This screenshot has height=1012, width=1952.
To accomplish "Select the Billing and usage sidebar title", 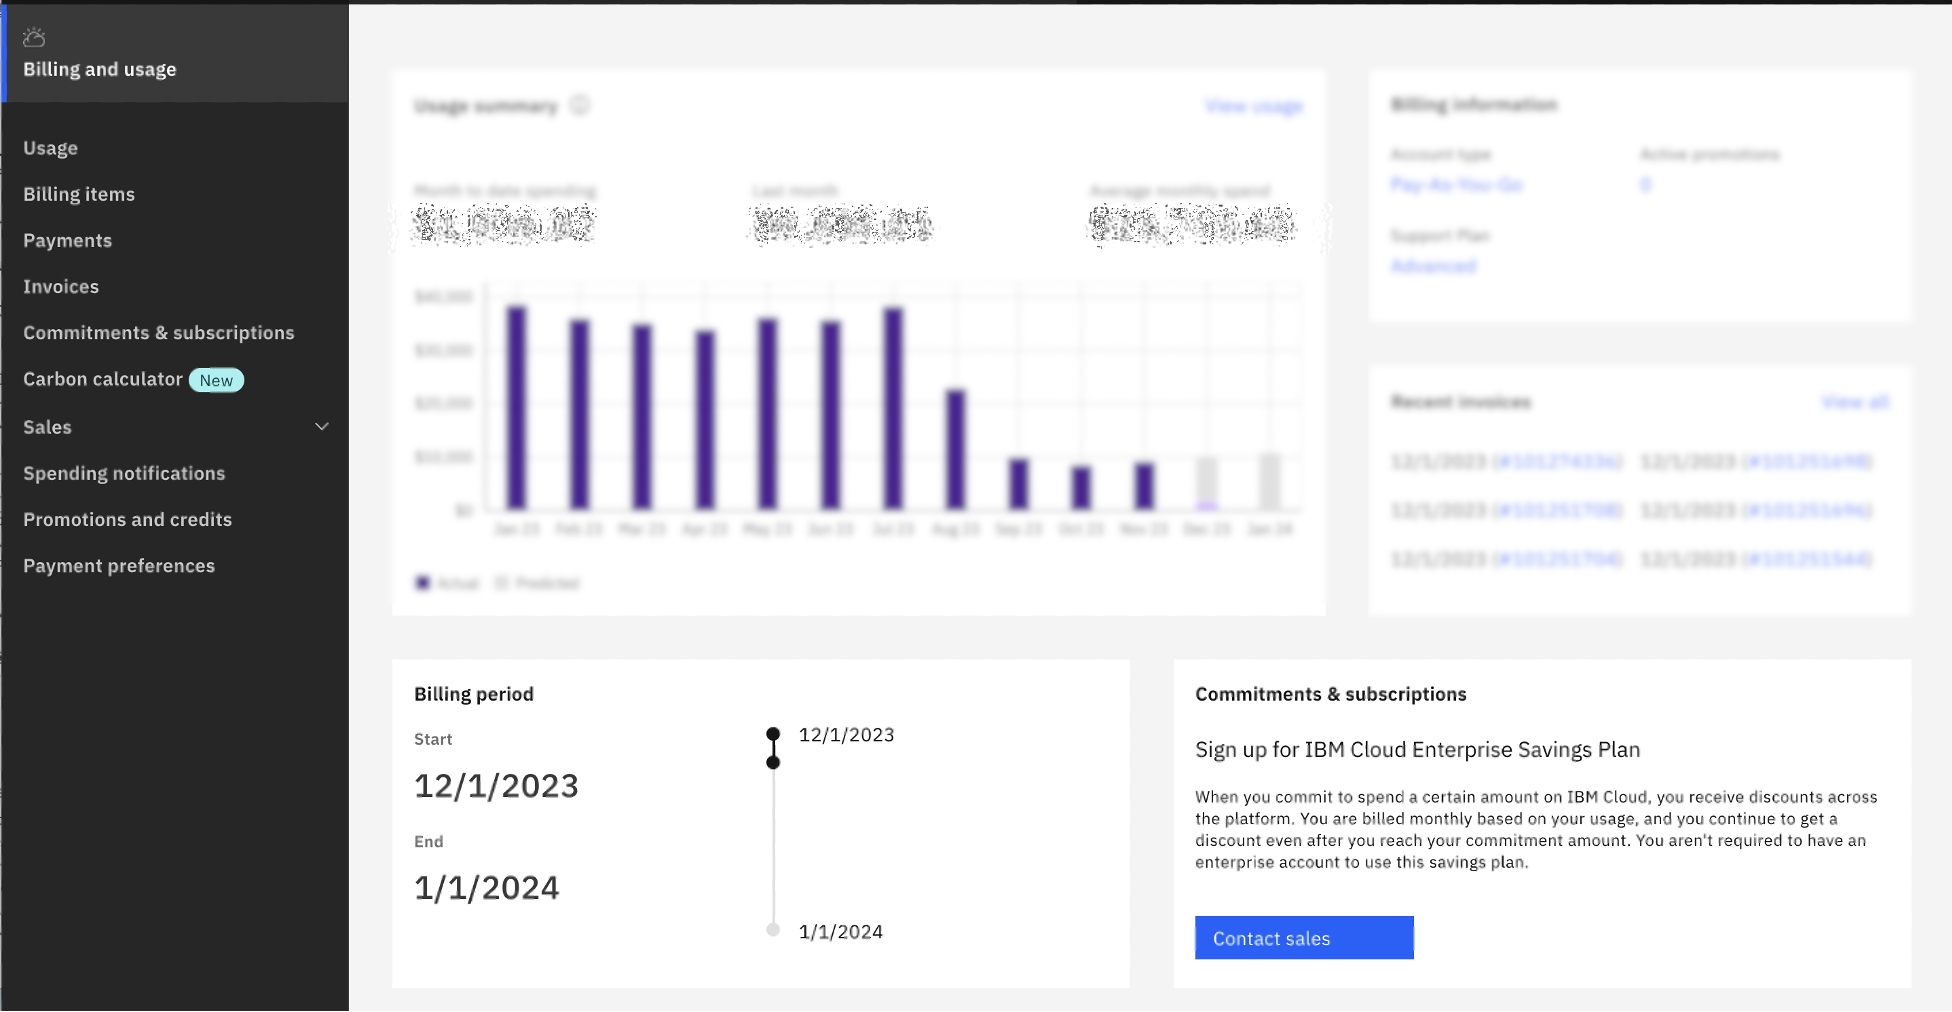I will point(100,69).
